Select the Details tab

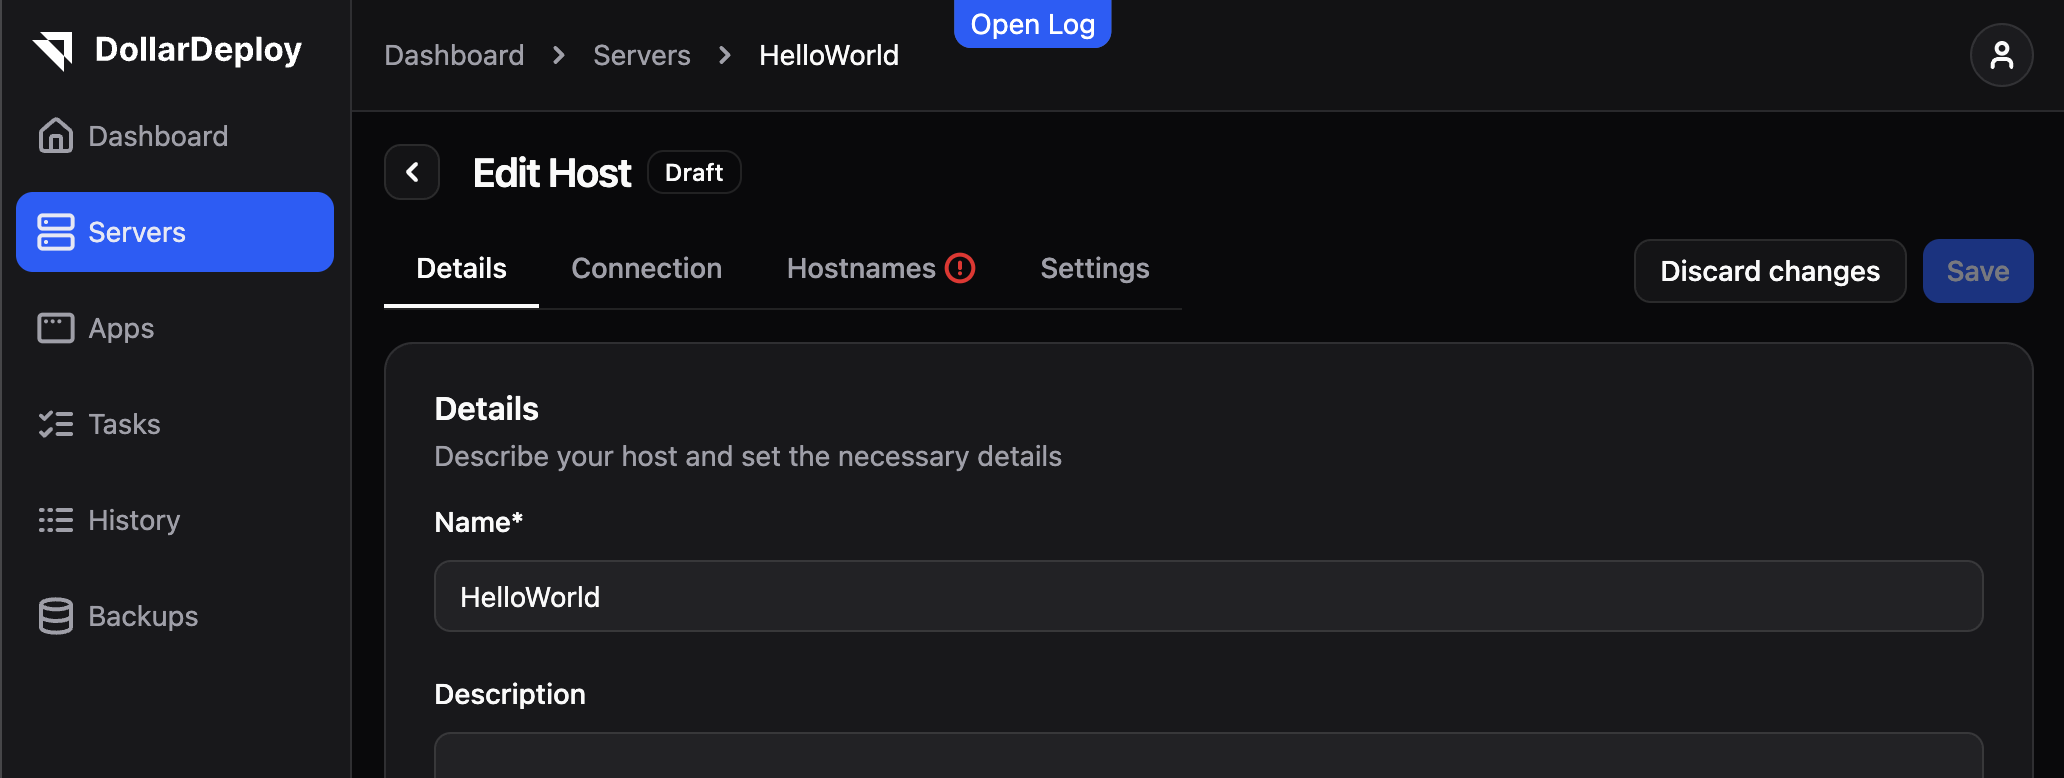click(461, 268)
